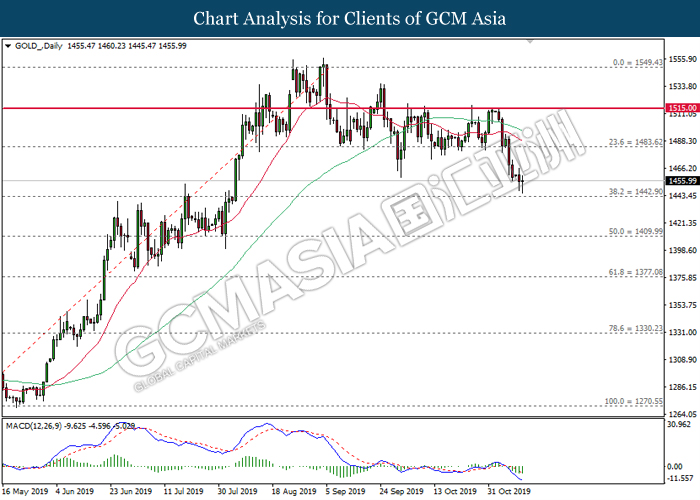700x500 pixels.
Task: Click the MACD scale value 30.962
Action: [679, 424]
